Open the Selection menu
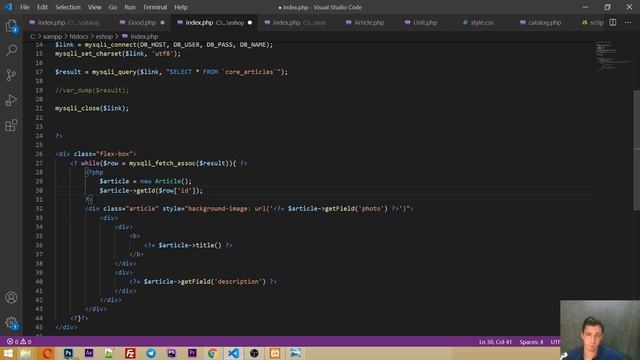Viewport: 640px width, 360px height. click(x=68, y=7)
